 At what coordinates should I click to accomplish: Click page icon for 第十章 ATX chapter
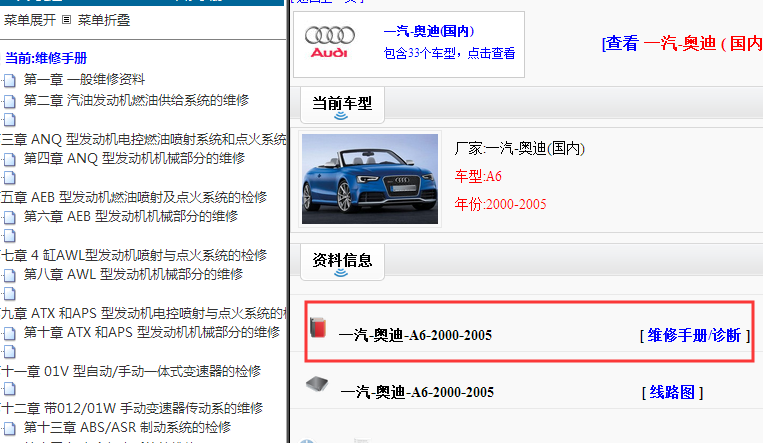[x=10, y=333]
